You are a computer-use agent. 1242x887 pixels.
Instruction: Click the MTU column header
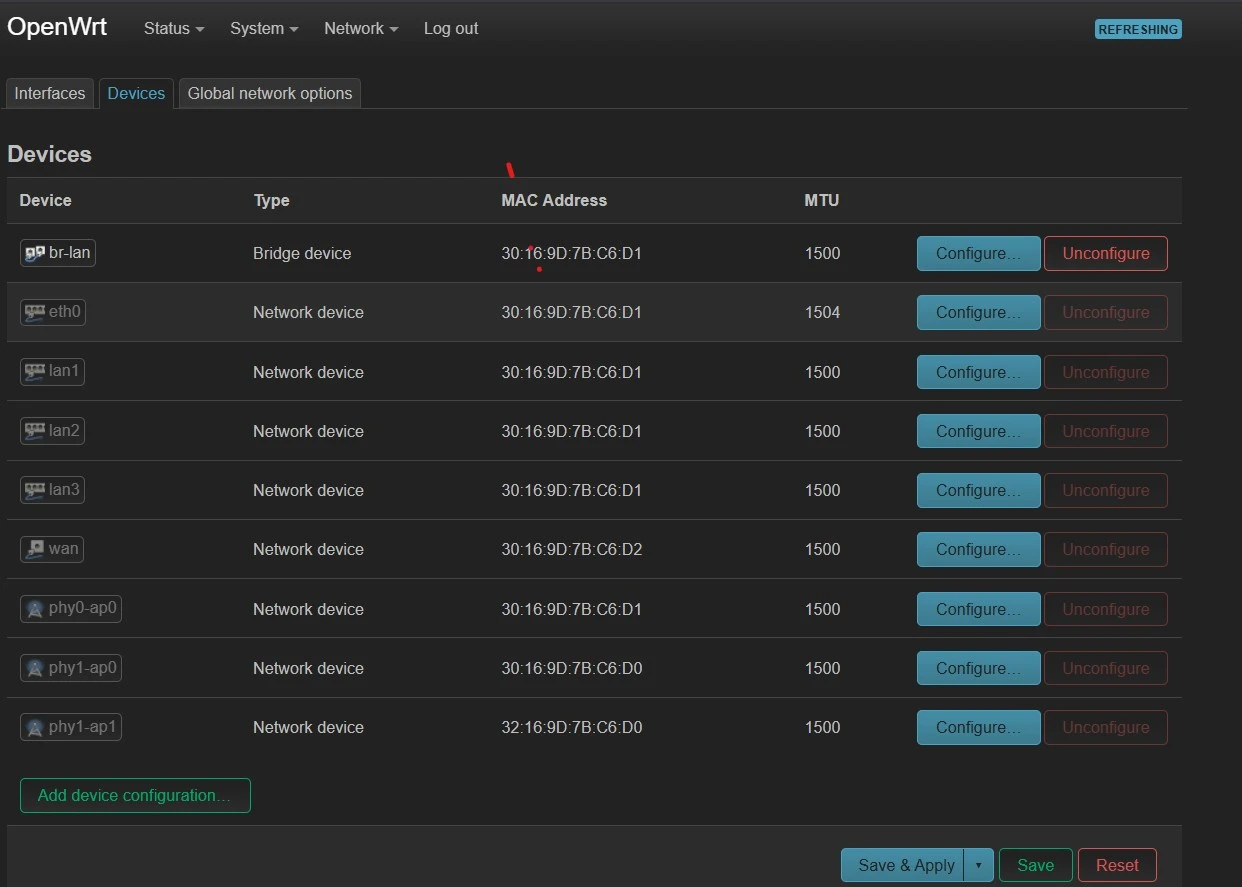822,200
